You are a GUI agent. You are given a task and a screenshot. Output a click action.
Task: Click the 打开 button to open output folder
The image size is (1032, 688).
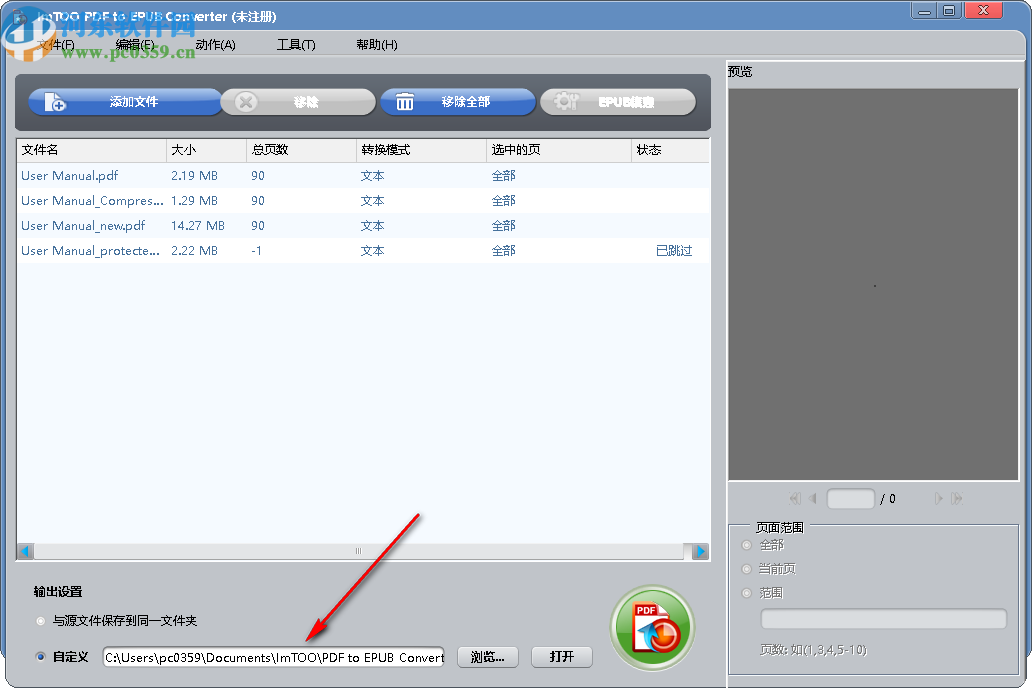click(562, 657)
